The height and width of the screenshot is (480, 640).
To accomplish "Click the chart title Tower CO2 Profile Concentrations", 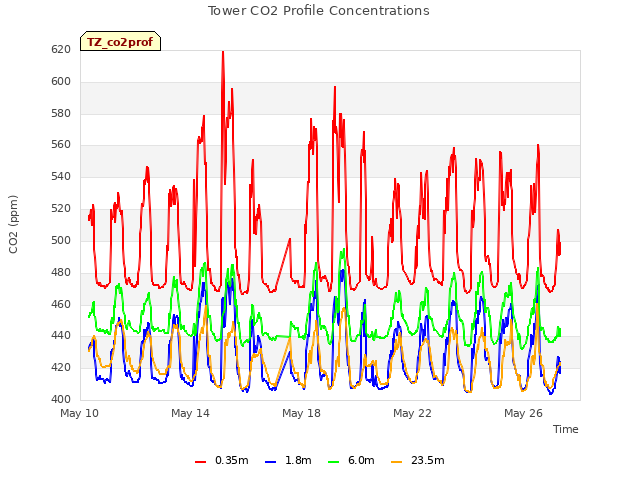I will [x=319, y=11].
